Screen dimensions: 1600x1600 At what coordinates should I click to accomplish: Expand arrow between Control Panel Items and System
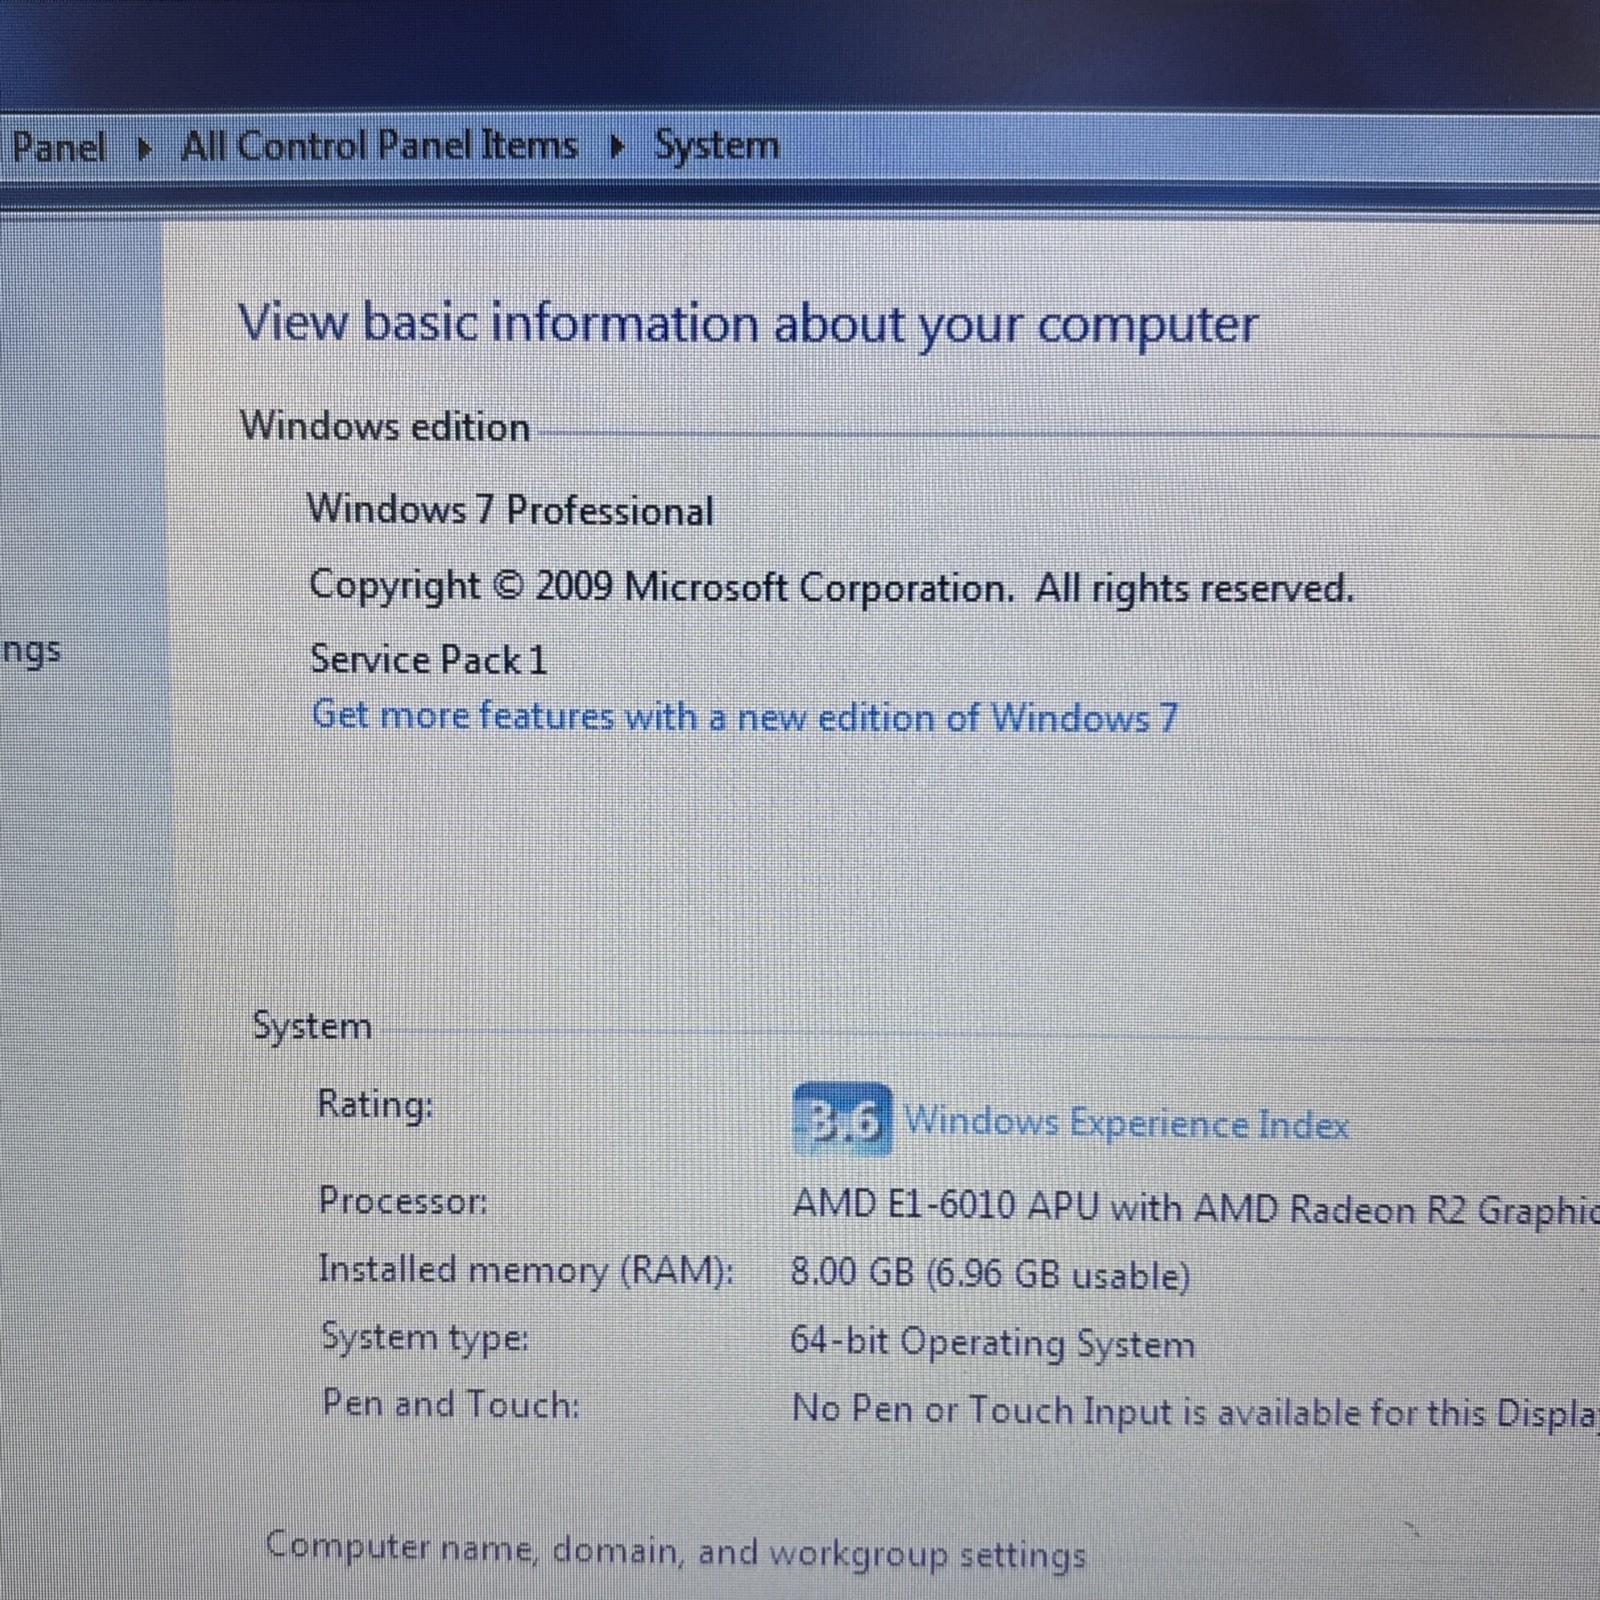tap(617, 147)
